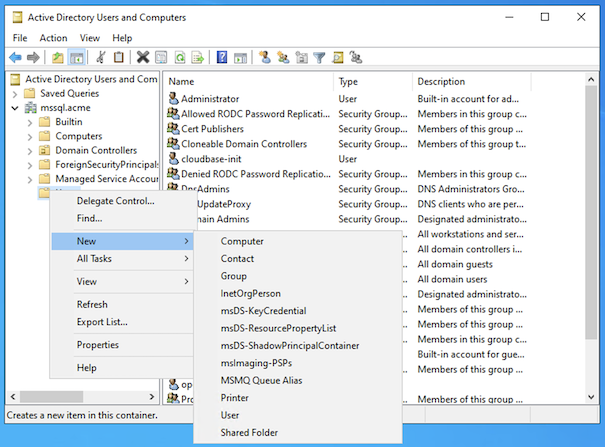Choose msImaging-PSPs from New submenu
605x447 pixels.
[x=297, y=363]
